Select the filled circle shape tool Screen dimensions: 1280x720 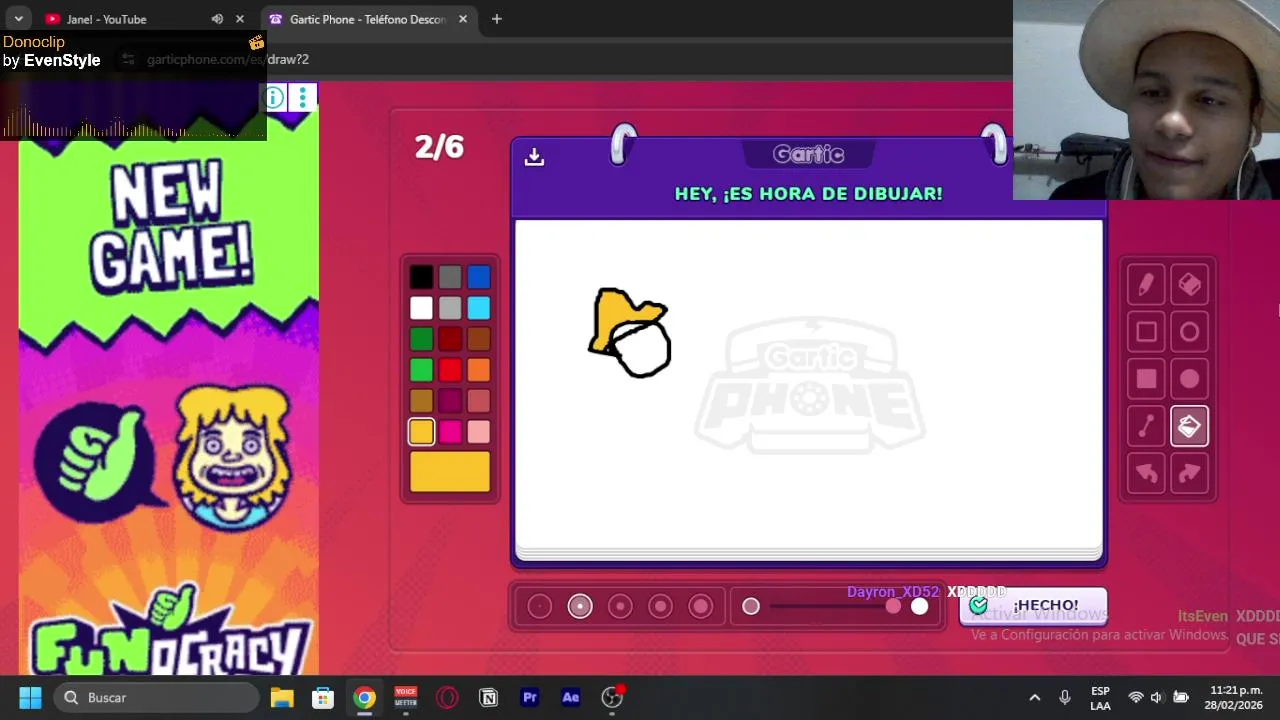tap(1189, 379)
